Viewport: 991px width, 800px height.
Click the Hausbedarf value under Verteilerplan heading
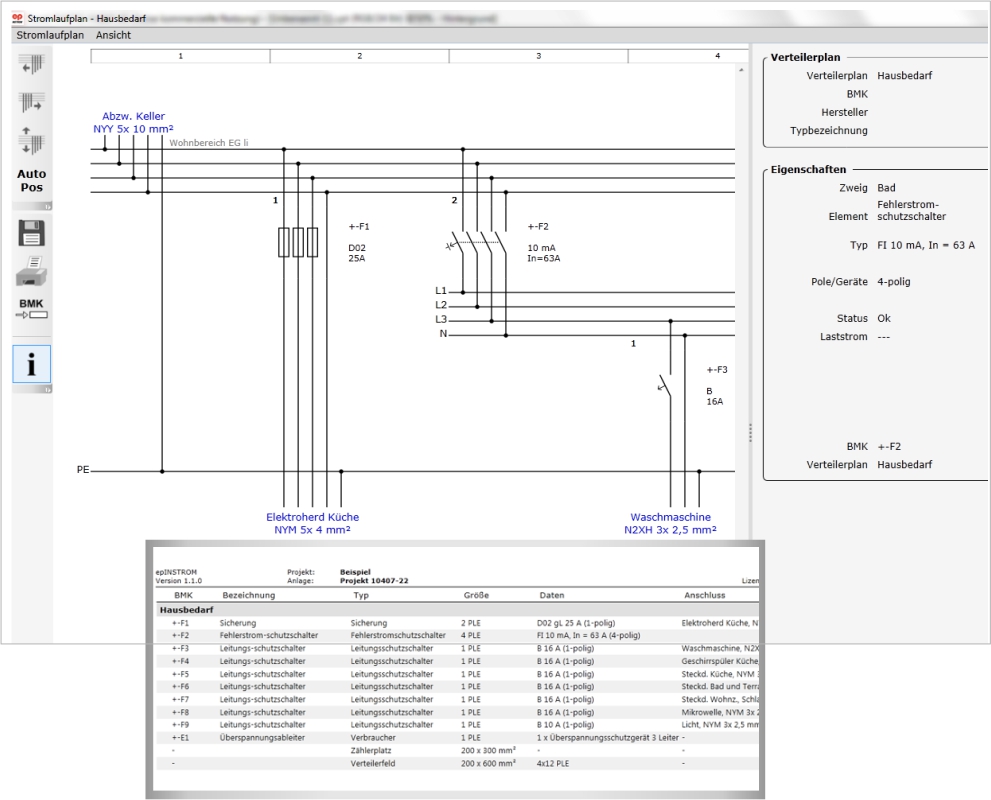coord(904,76)
